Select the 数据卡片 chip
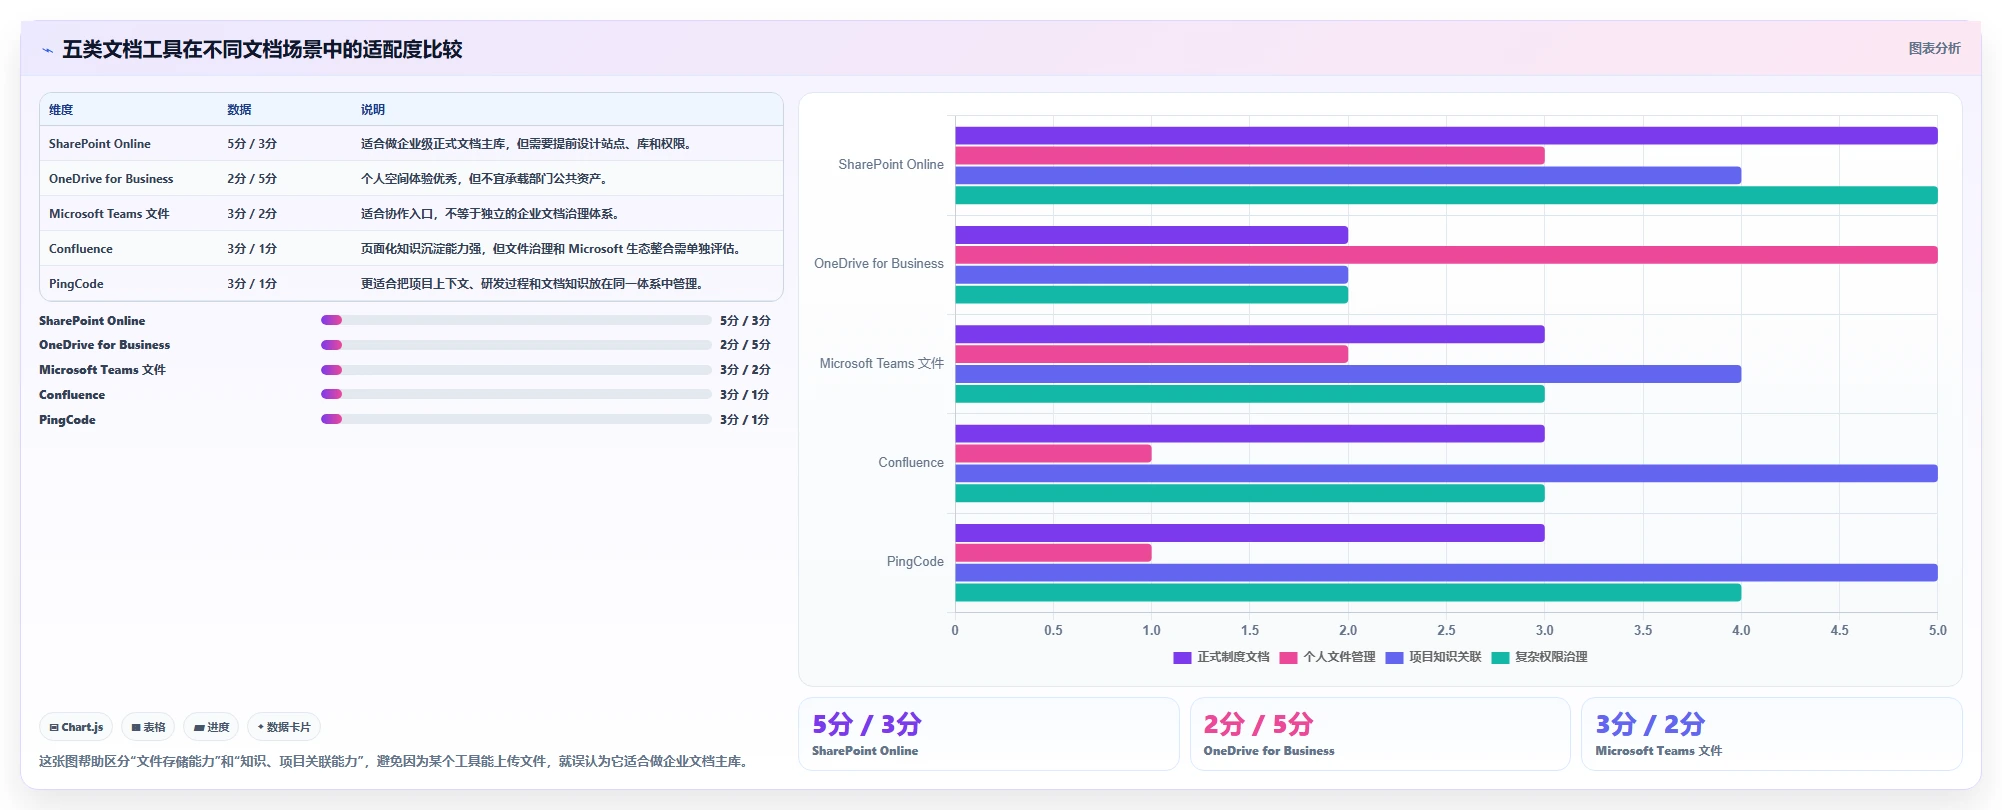The height and width of the screenshot is (810, 2002). (x=284, y=727)
